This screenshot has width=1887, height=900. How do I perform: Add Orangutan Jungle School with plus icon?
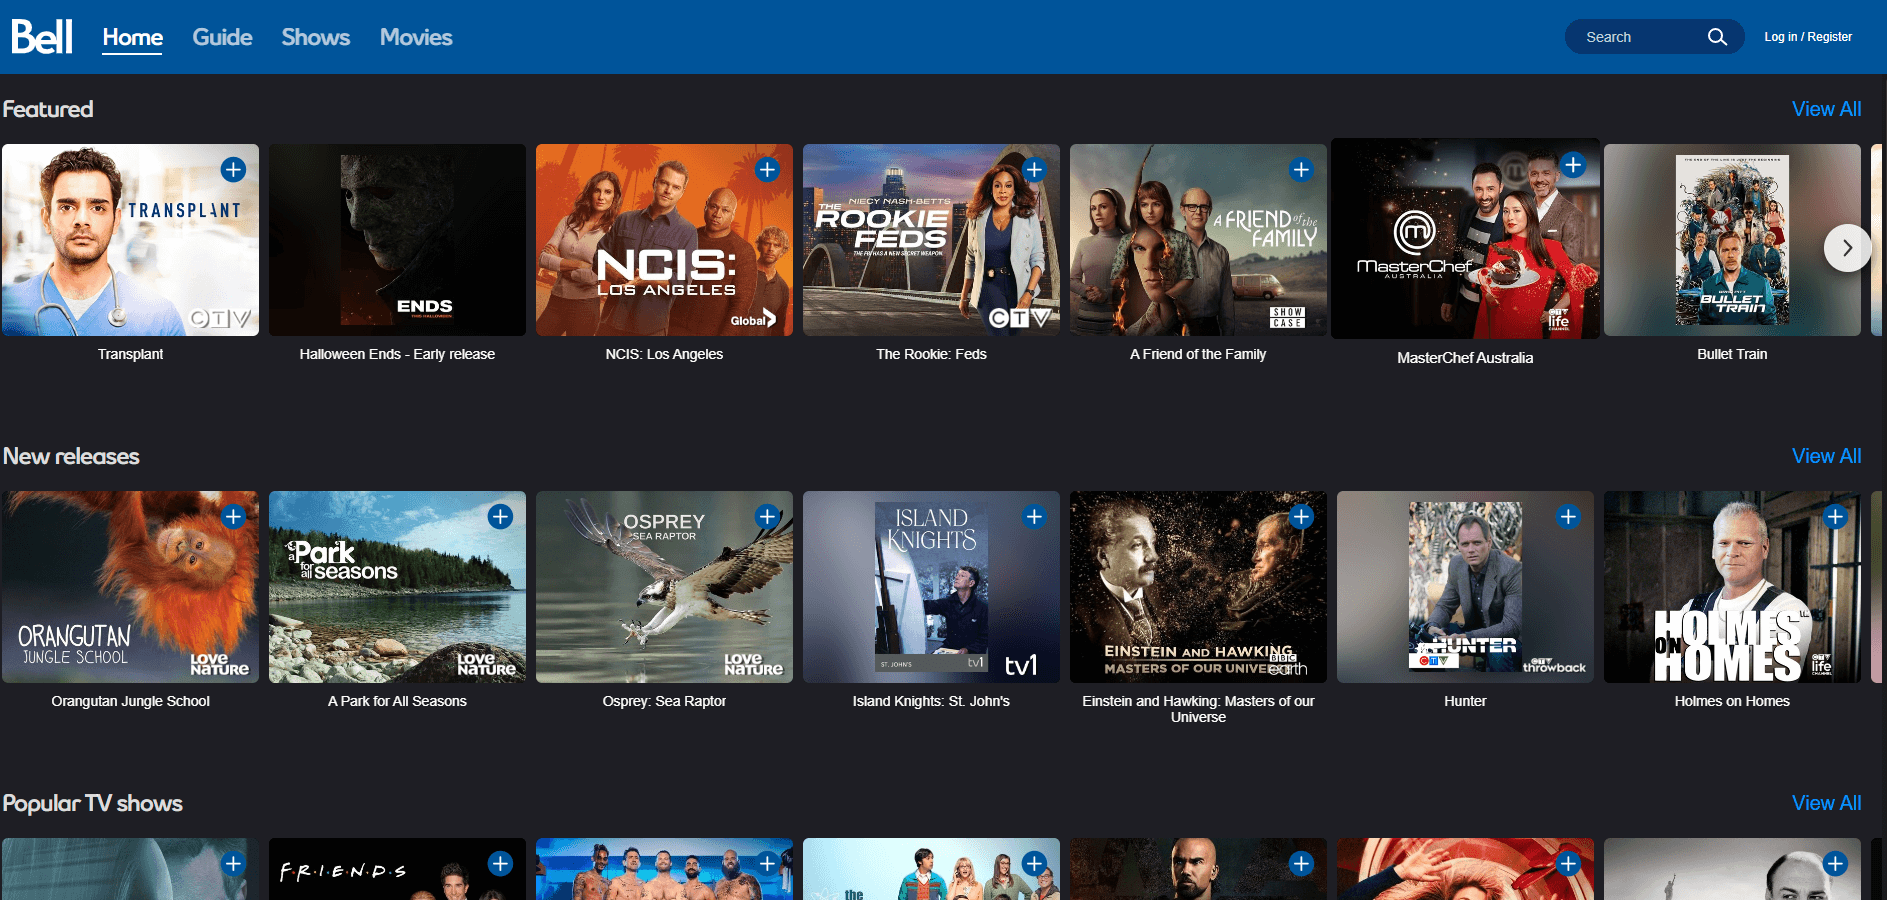[233, 516]
